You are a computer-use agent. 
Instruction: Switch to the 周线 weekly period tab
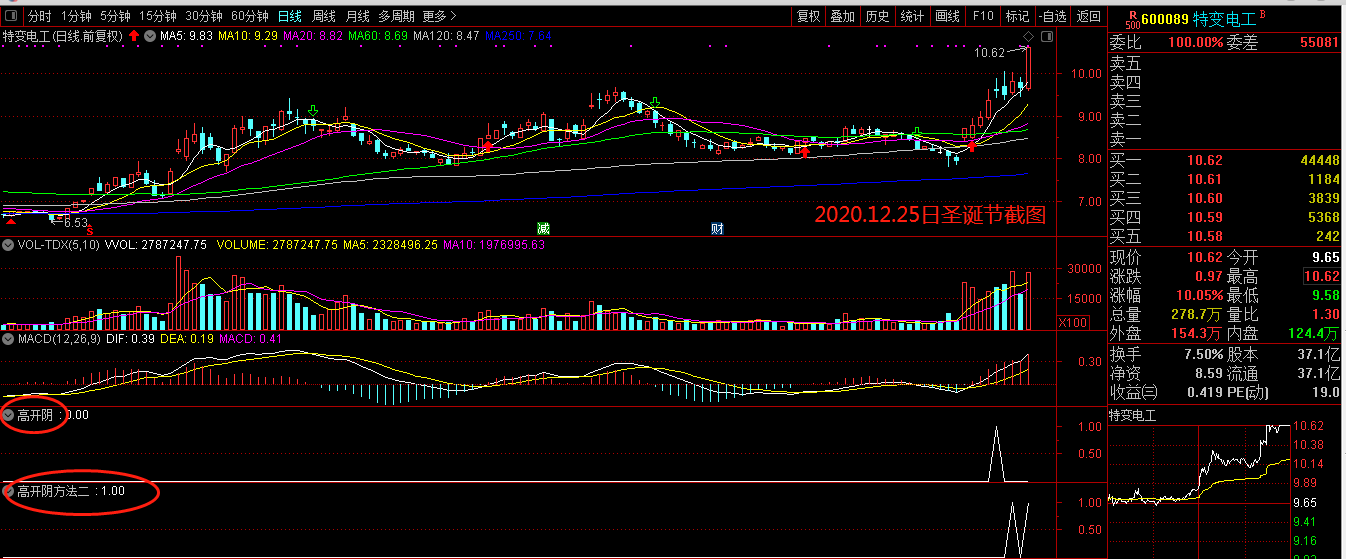point(323,16)
